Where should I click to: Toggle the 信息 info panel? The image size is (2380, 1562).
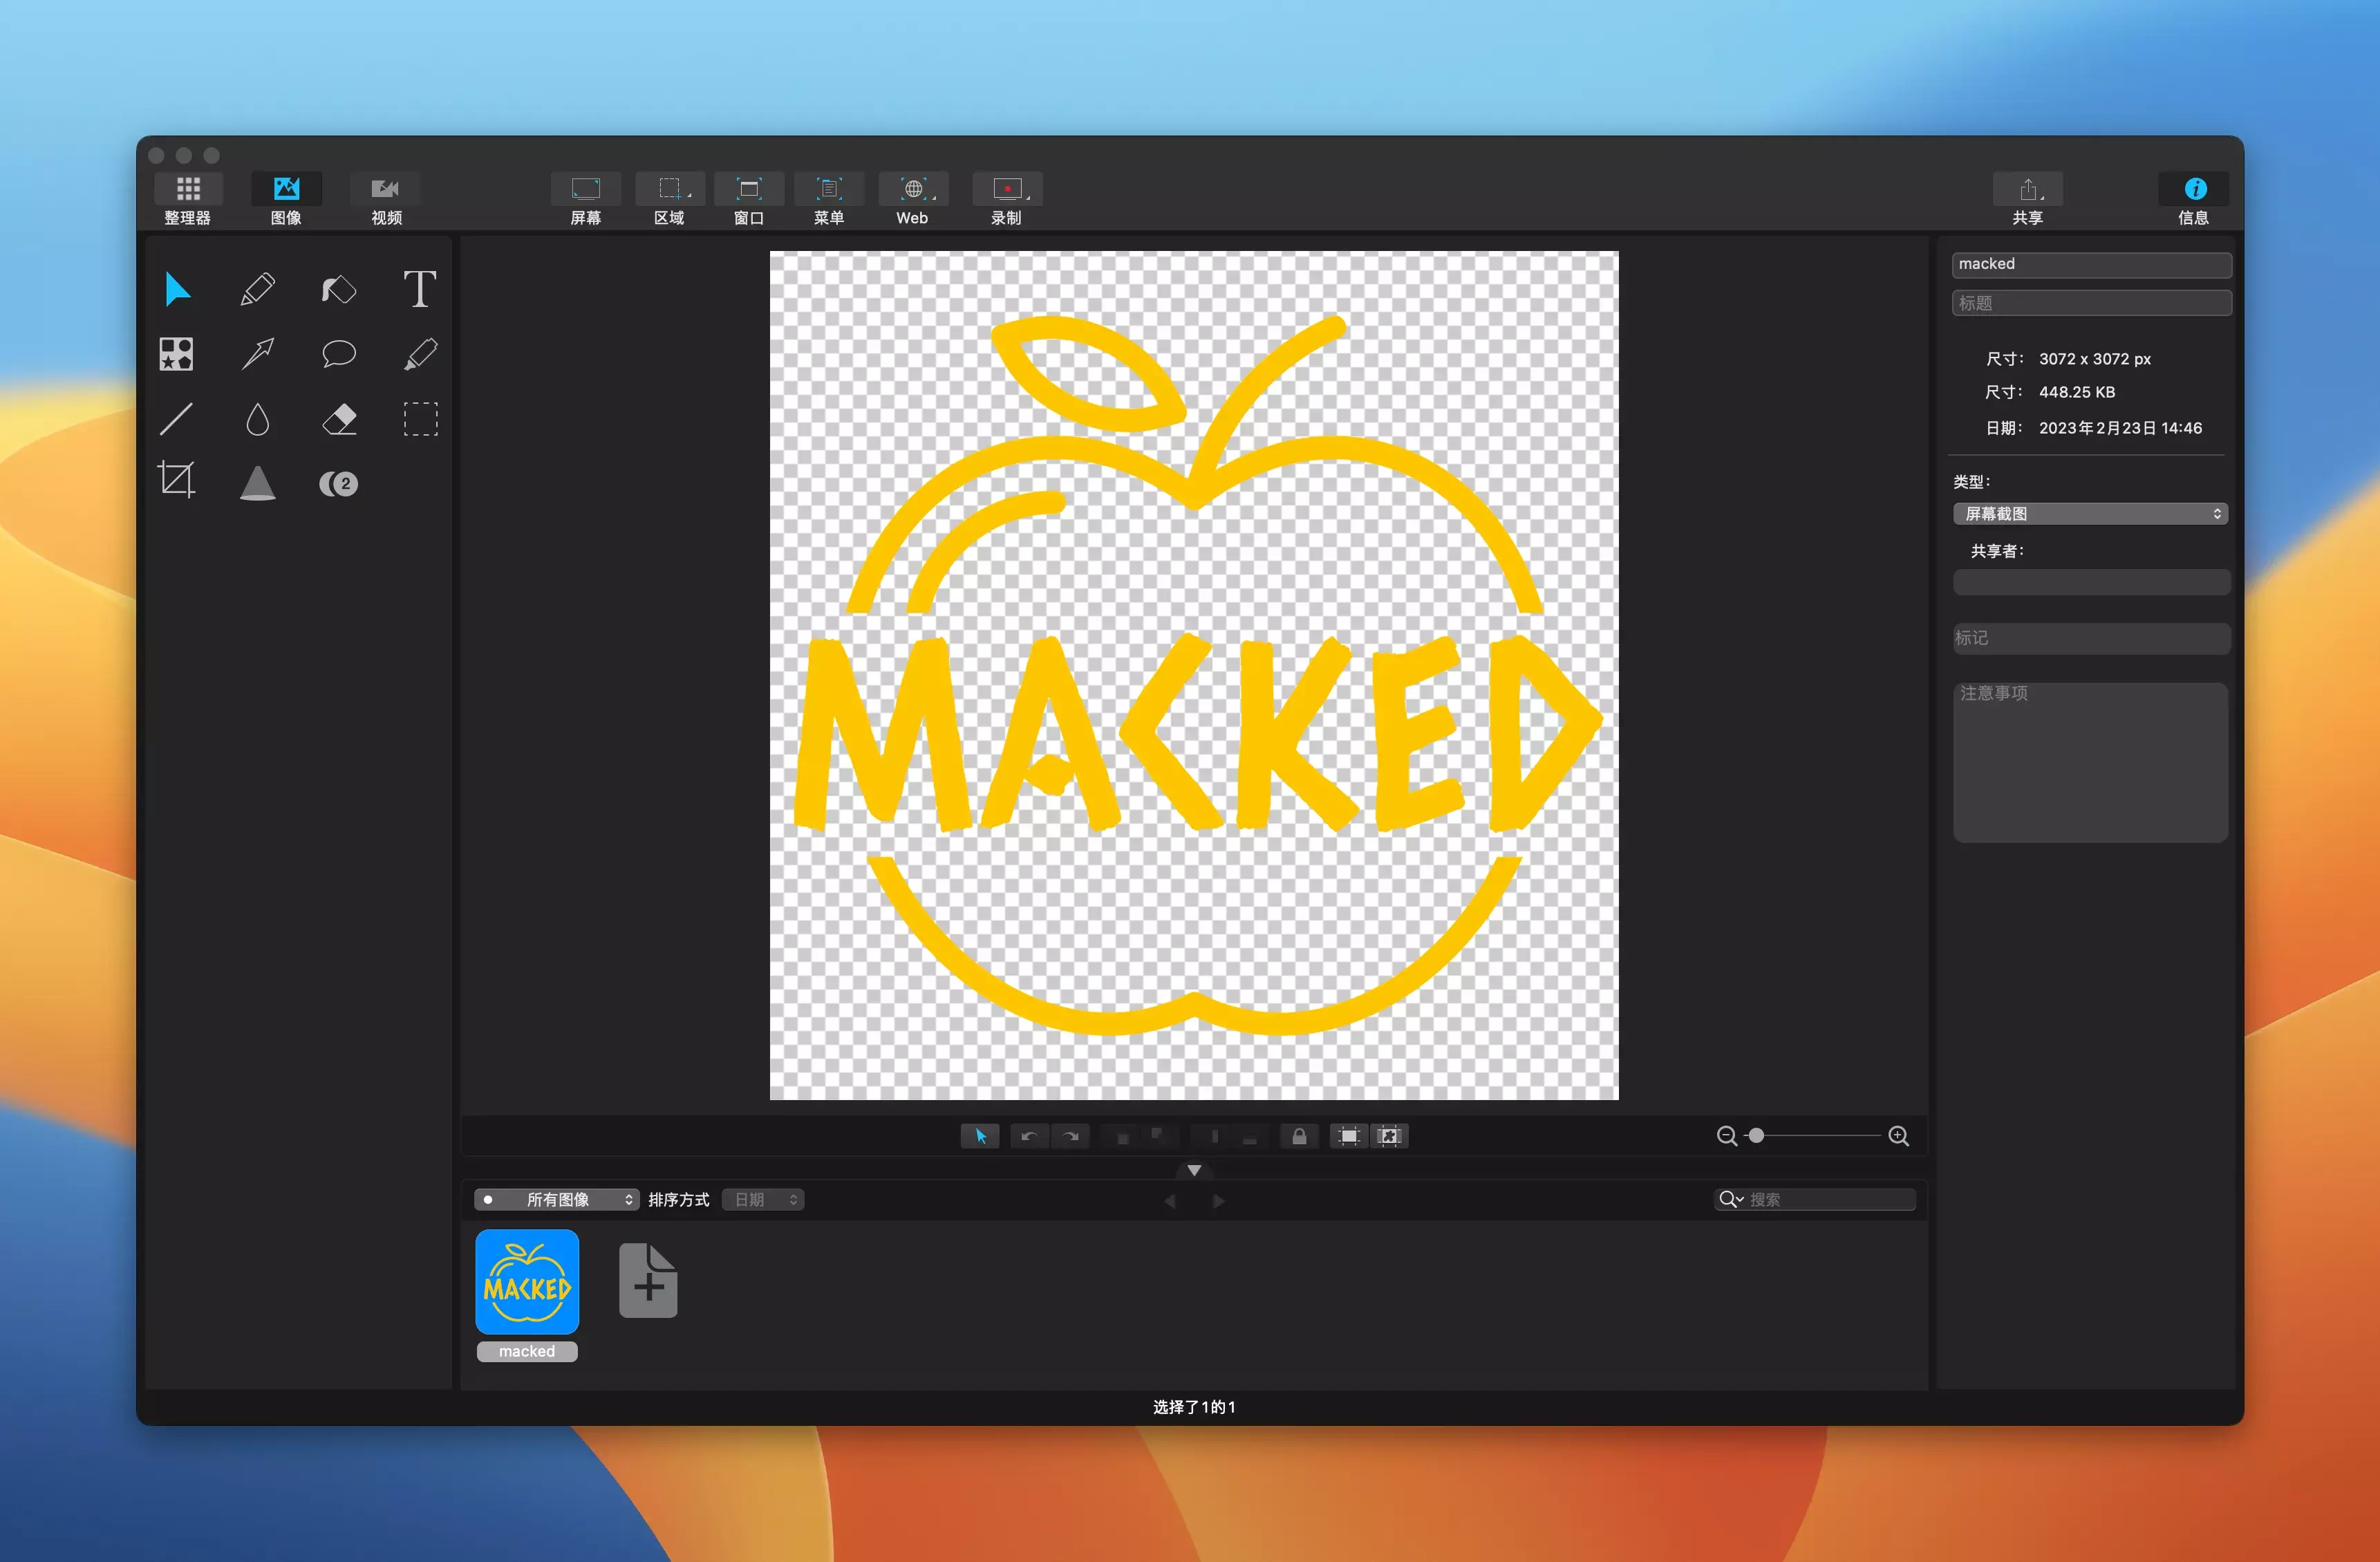coord(2194,190)
